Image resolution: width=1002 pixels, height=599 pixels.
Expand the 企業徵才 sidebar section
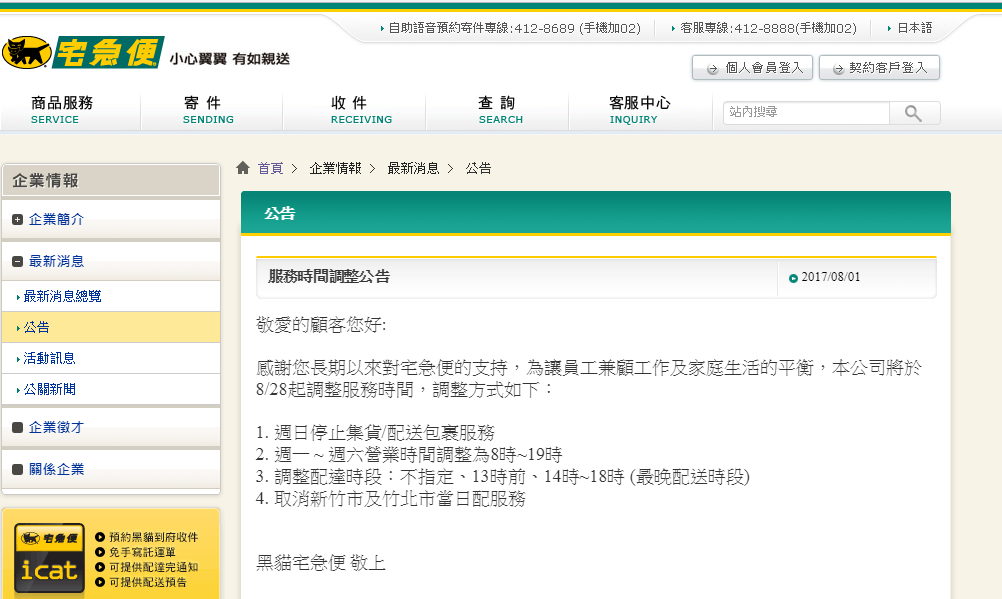(55, 428)
